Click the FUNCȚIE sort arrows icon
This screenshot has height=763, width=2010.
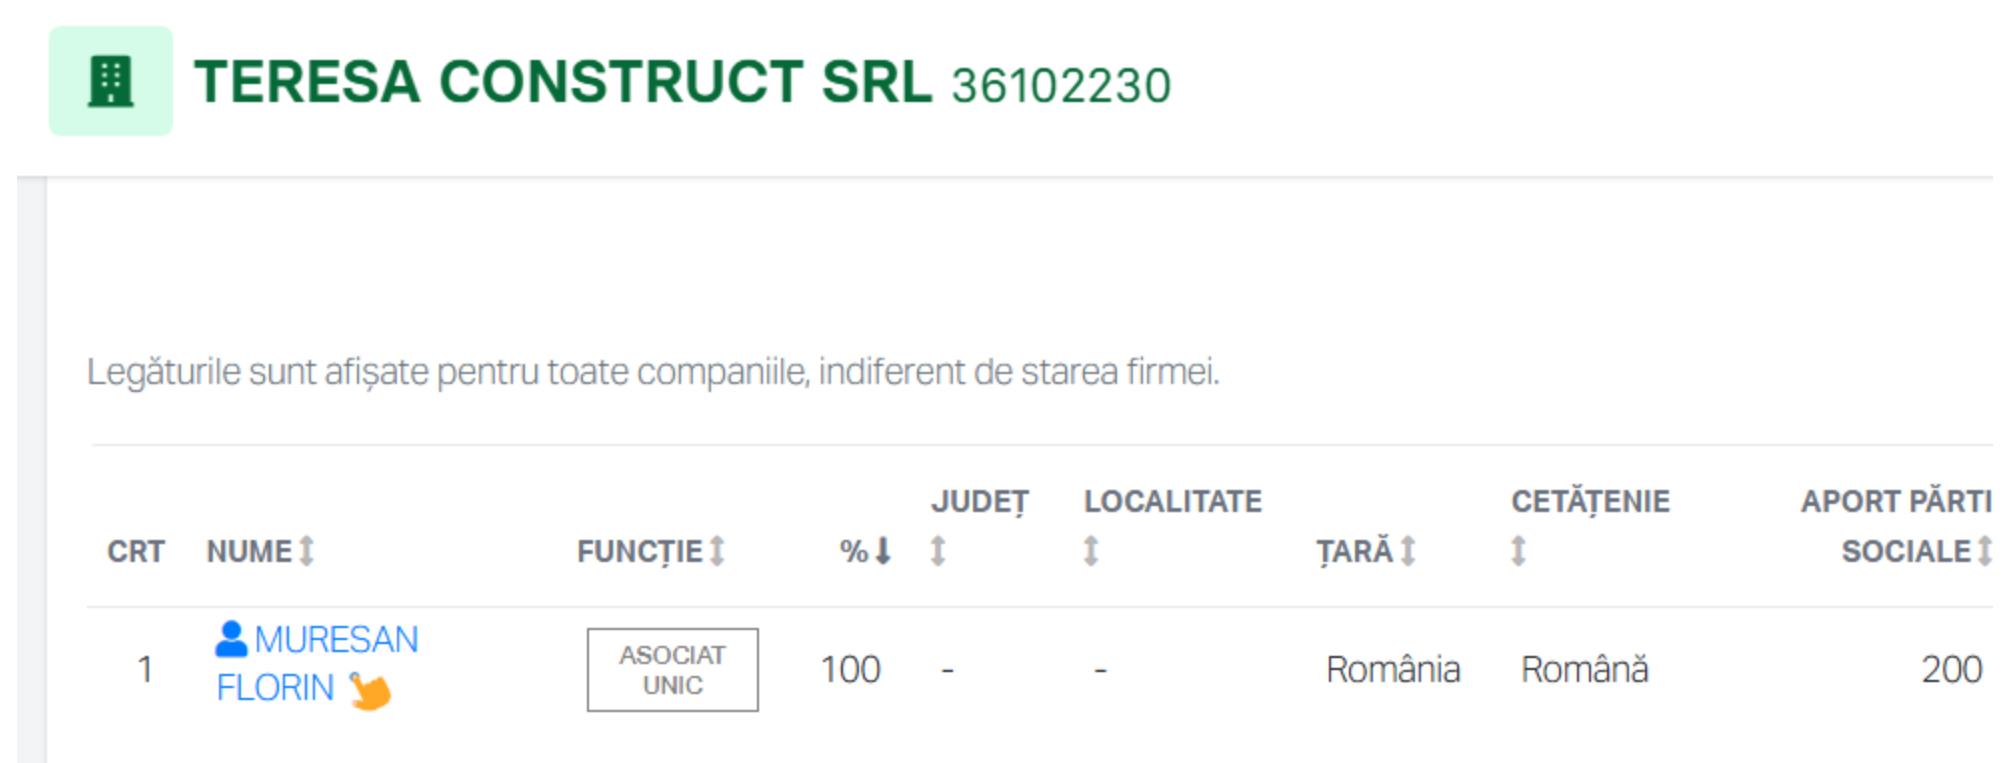click(x=717, y=551)
